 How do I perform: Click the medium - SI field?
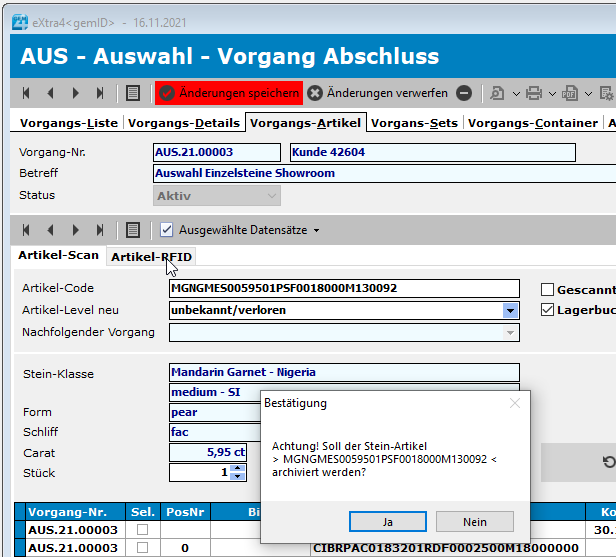click(215, 392)
